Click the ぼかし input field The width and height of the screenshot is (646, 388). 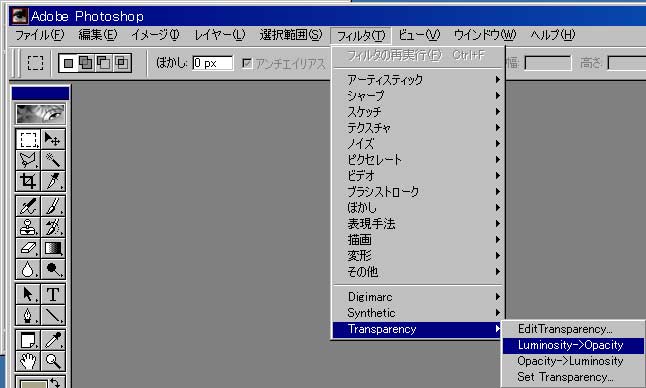tap(213, 63)
